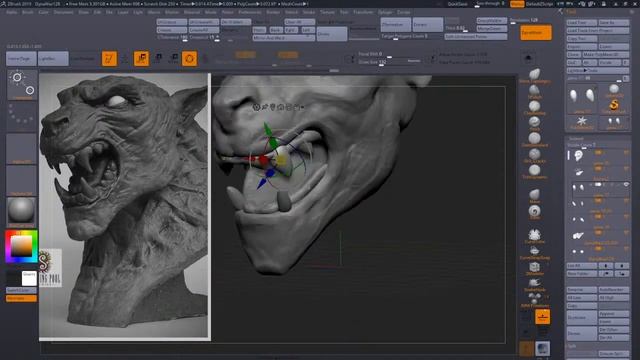The height and width of the screenshot is (360, 640).
Task: Select the Move Topological brush
Action: pos(534,76)
